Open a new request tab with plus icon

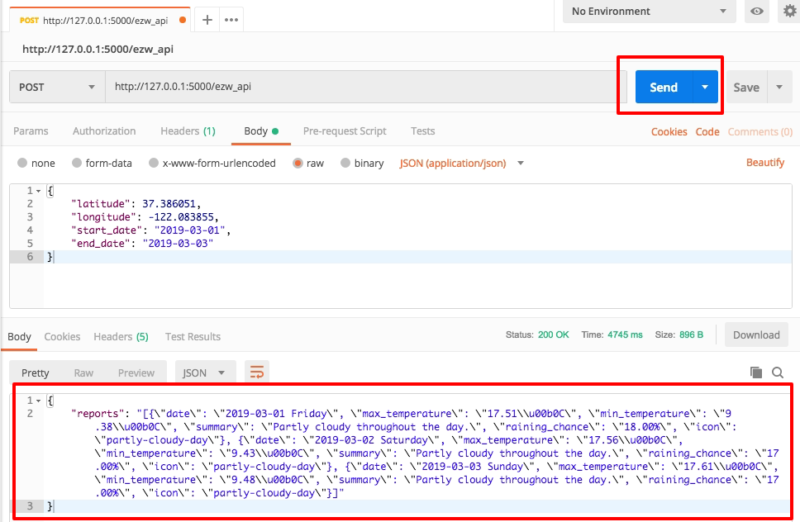[x=207, y=20]
